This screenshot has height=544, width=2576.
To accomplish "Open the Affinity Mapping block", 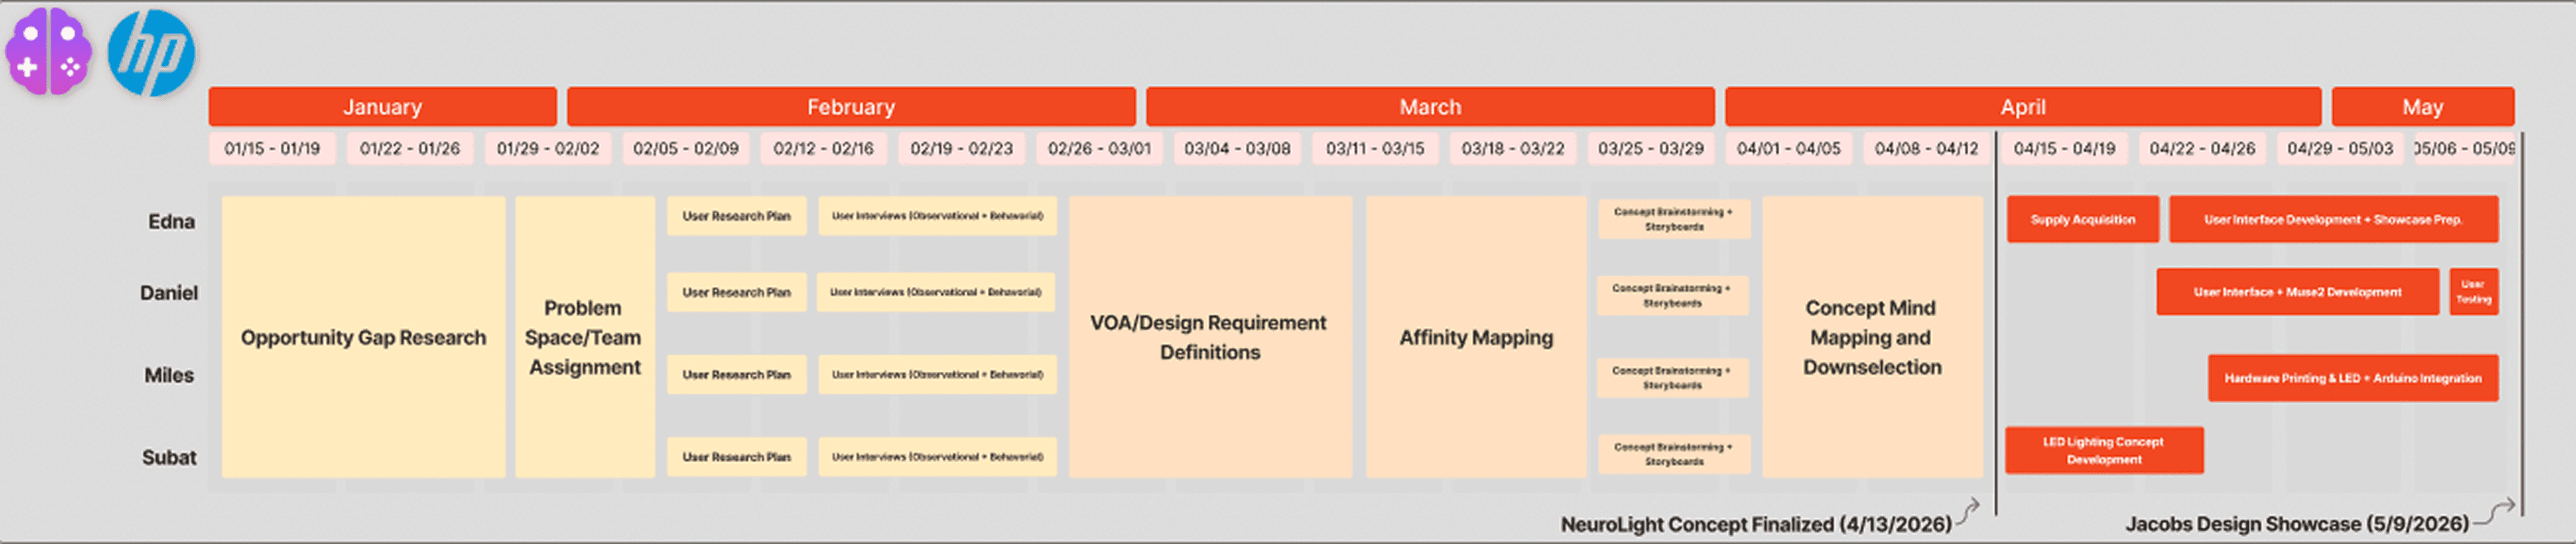I will 1476,337.
